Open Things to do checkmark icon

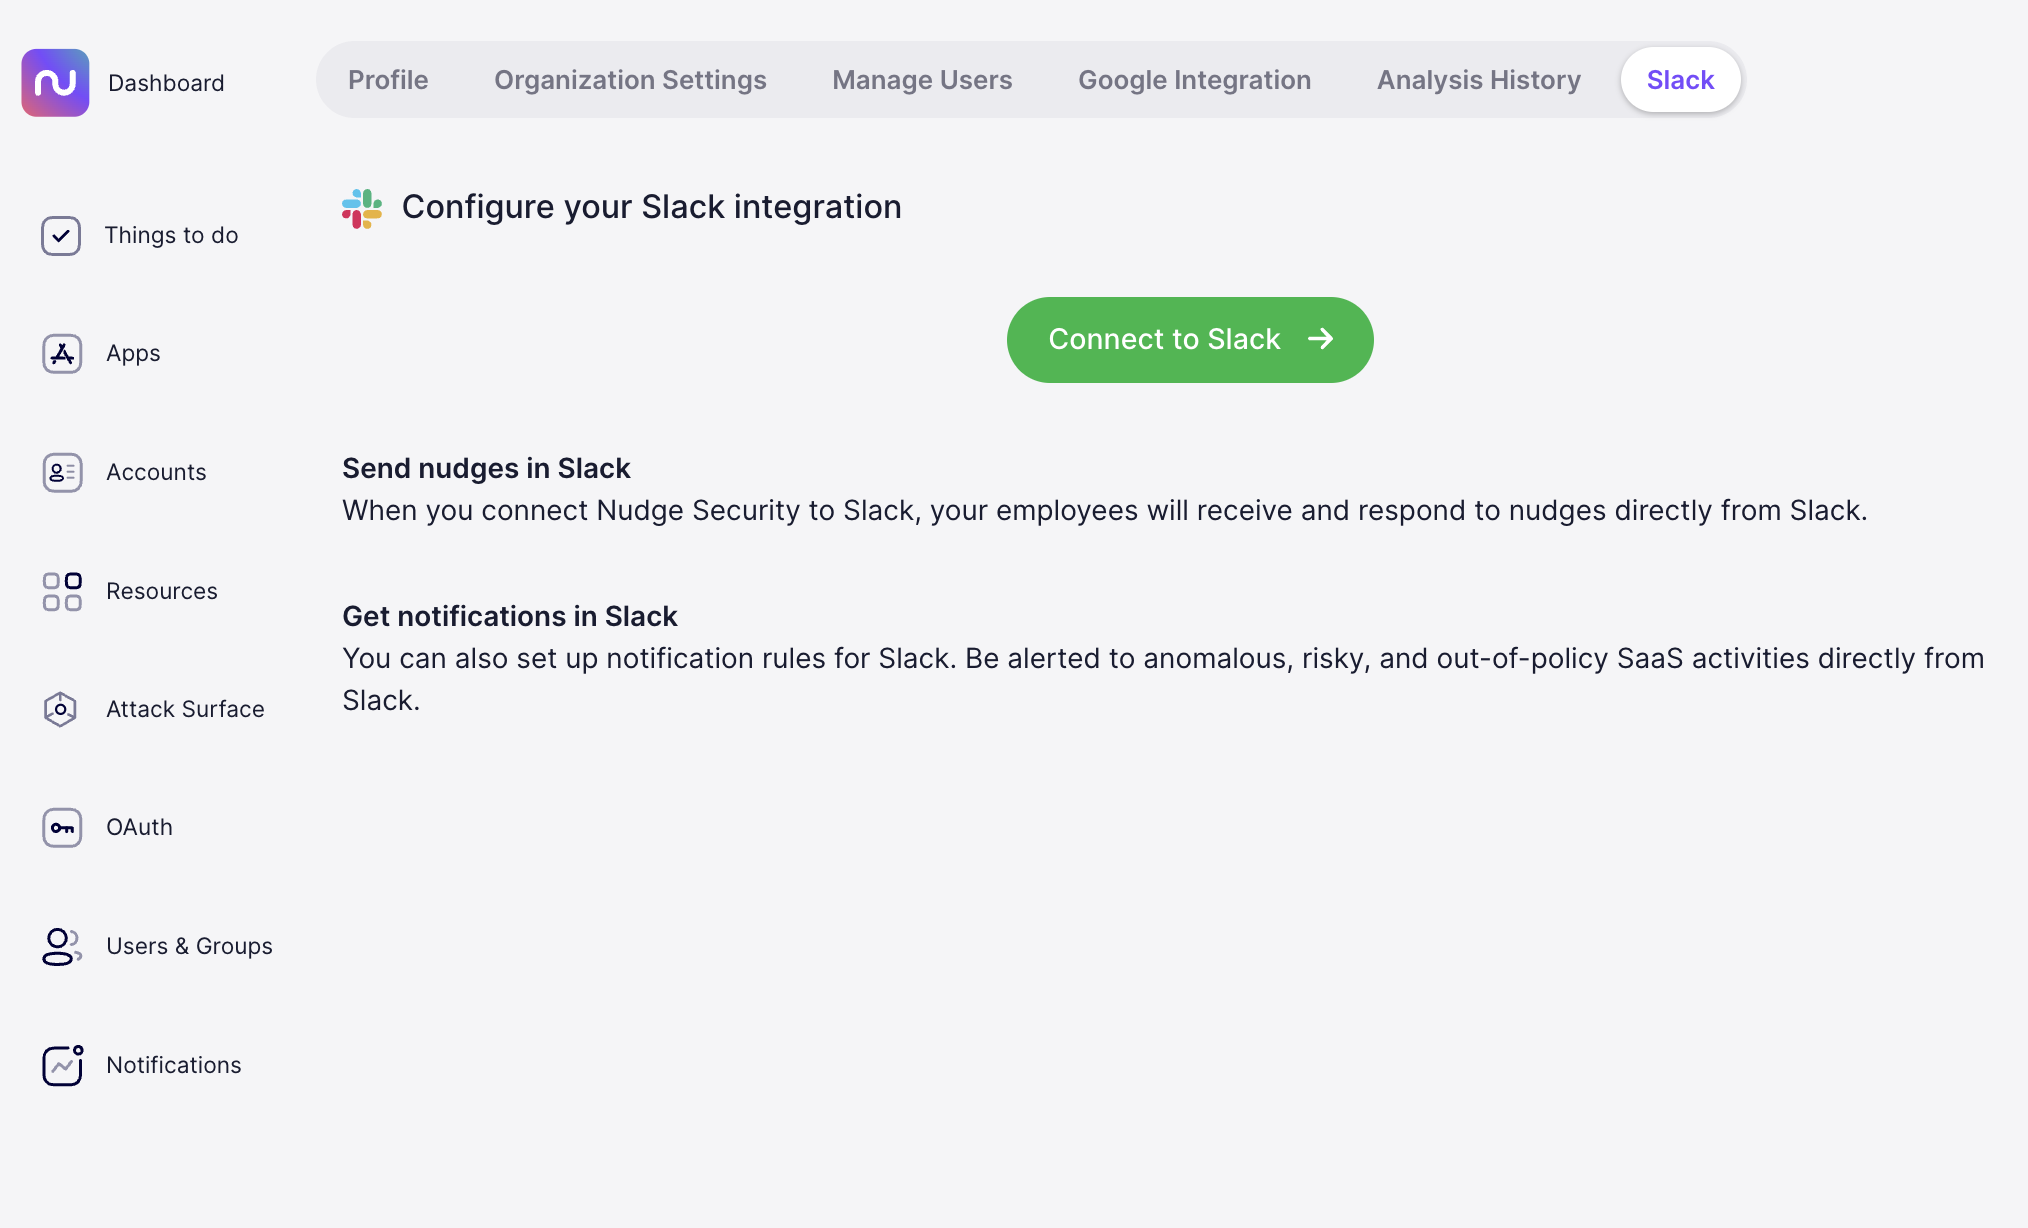pyautogui.click(x=61, y=236)
